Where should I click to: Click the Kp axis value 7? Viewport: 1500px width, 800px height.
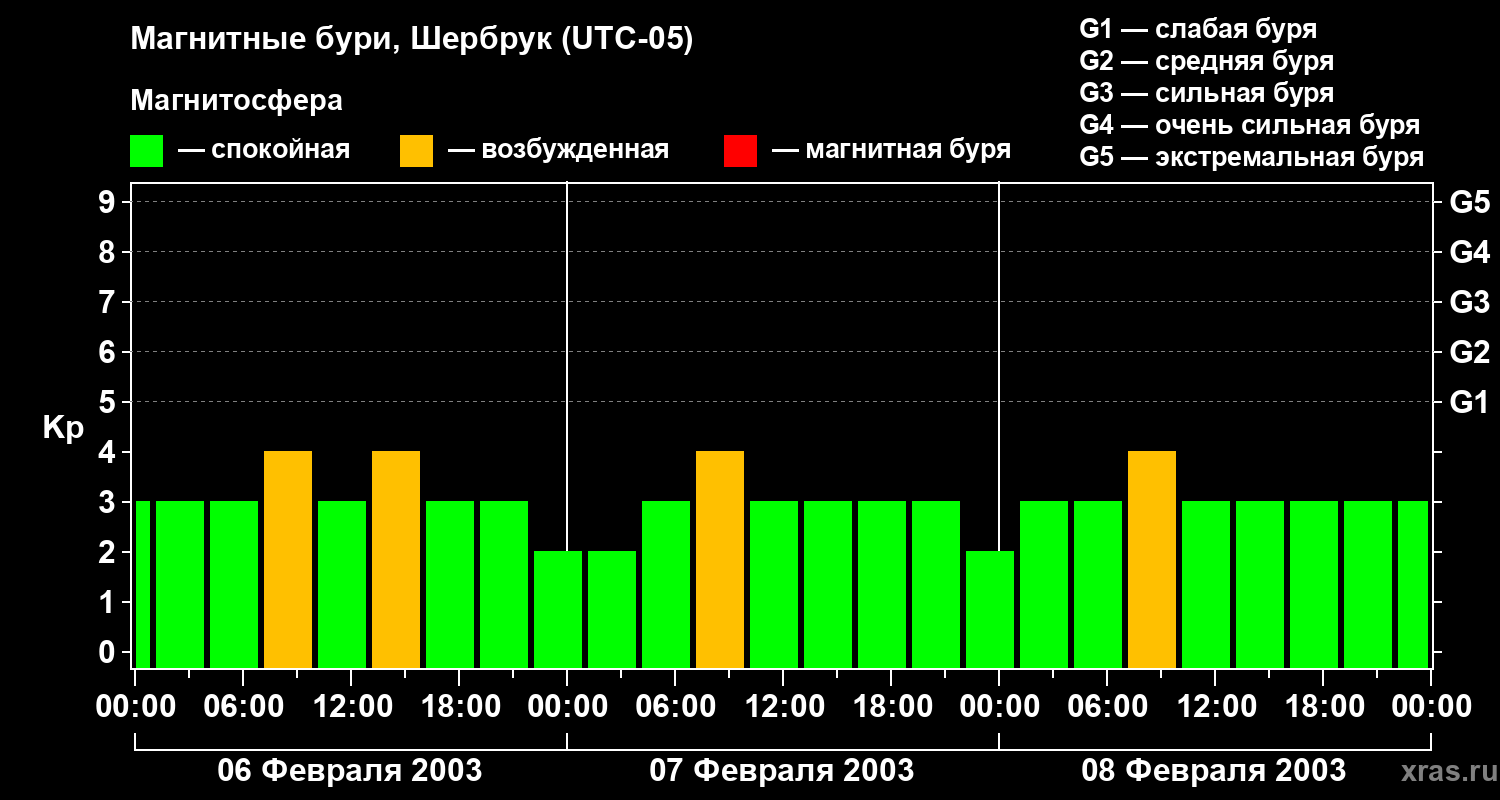(109, 303)
